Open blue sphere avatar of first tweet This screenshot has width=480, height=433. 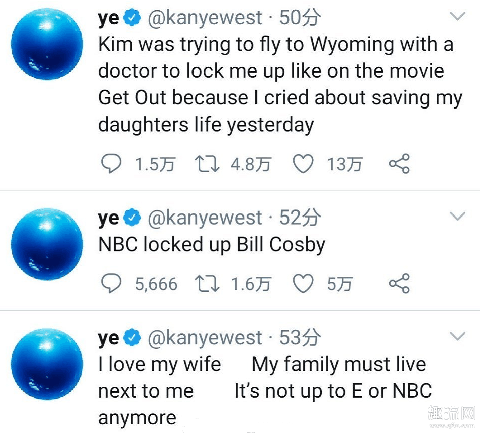(47, 44)
